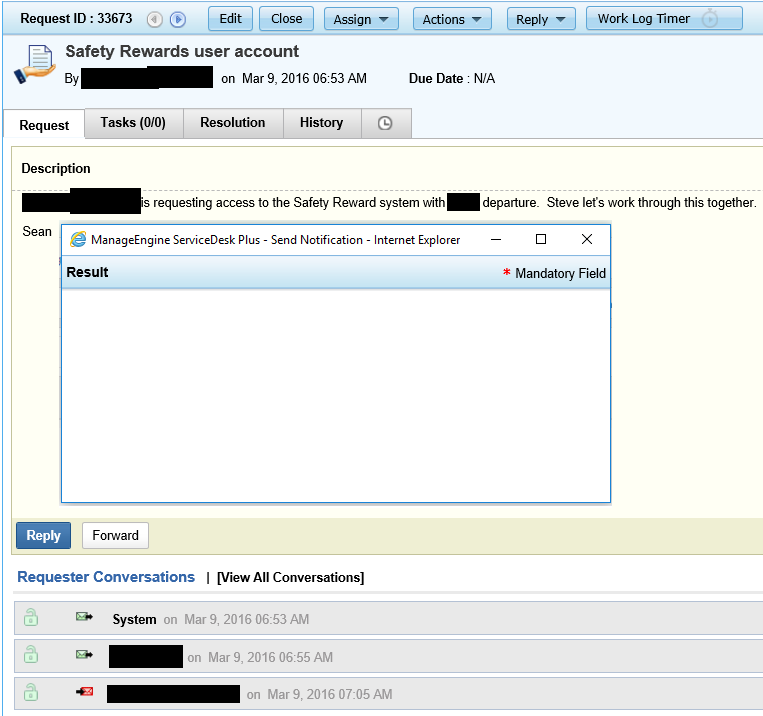763x716 pixels.
Task: Open the Reply dropdown in top toolbar
Action: (x=541, y=19)
